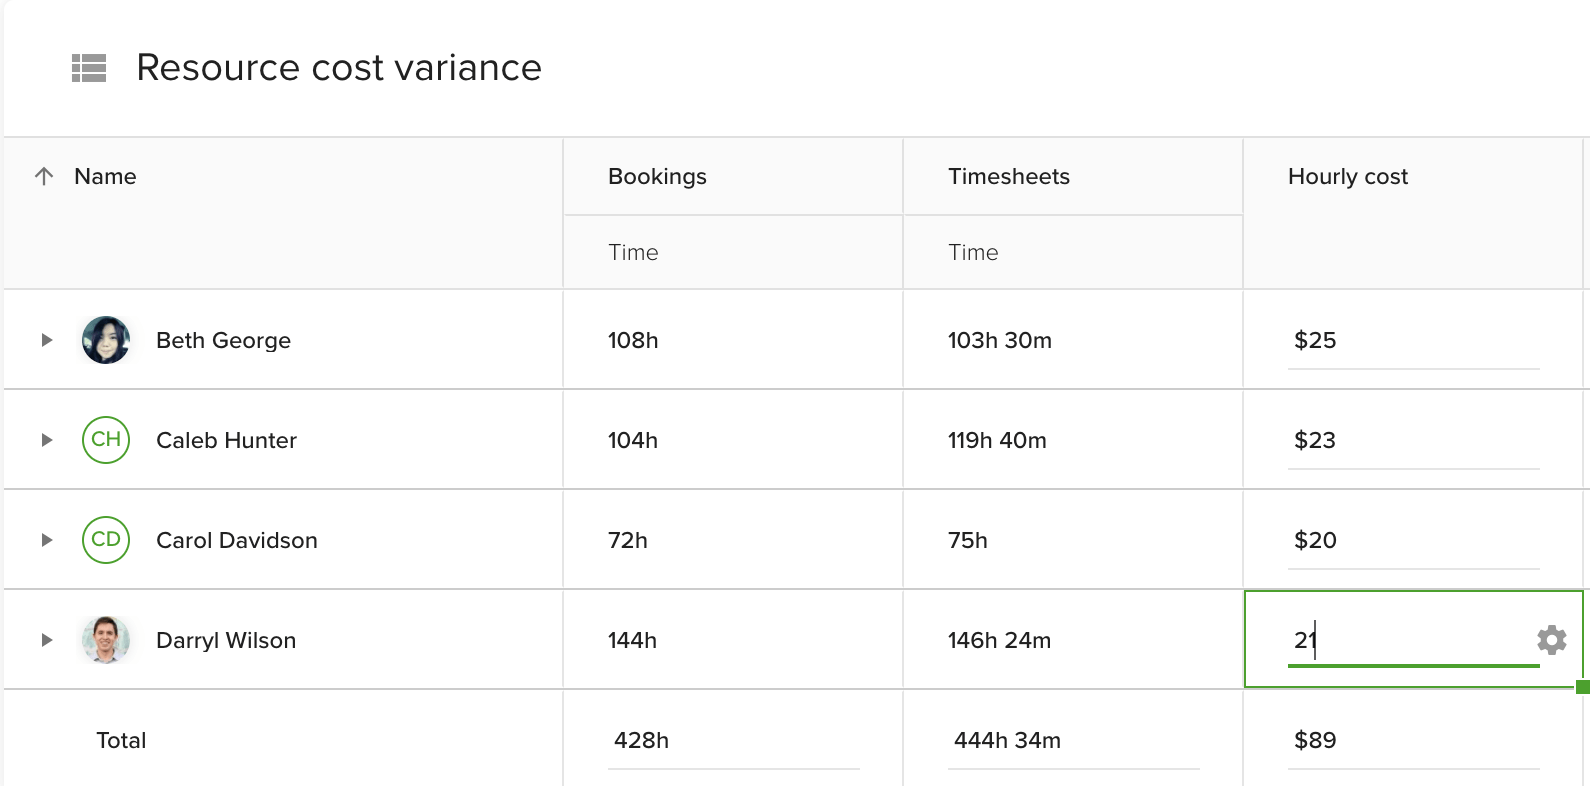Select the Total row label

[120, 740]
